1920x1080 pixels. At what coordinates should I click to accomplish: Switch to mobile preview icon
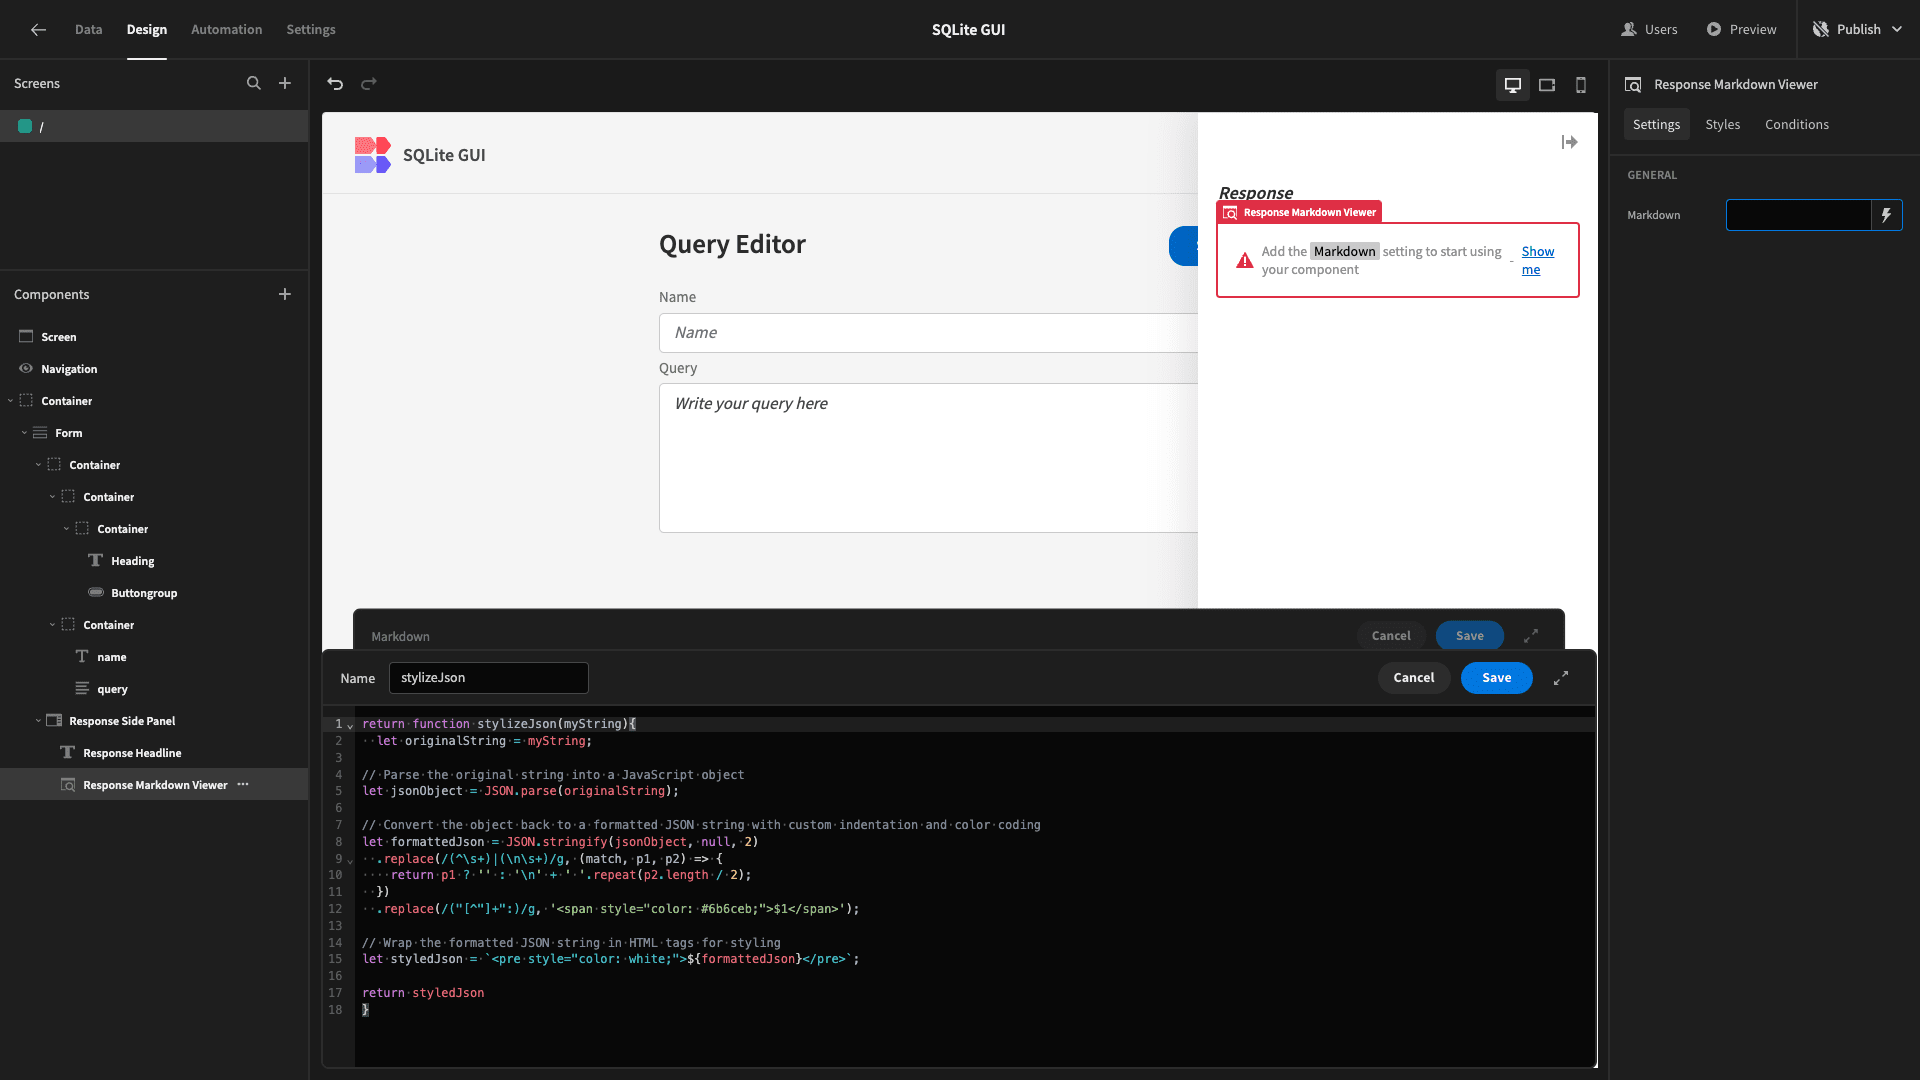click(x=1581, y=85)
